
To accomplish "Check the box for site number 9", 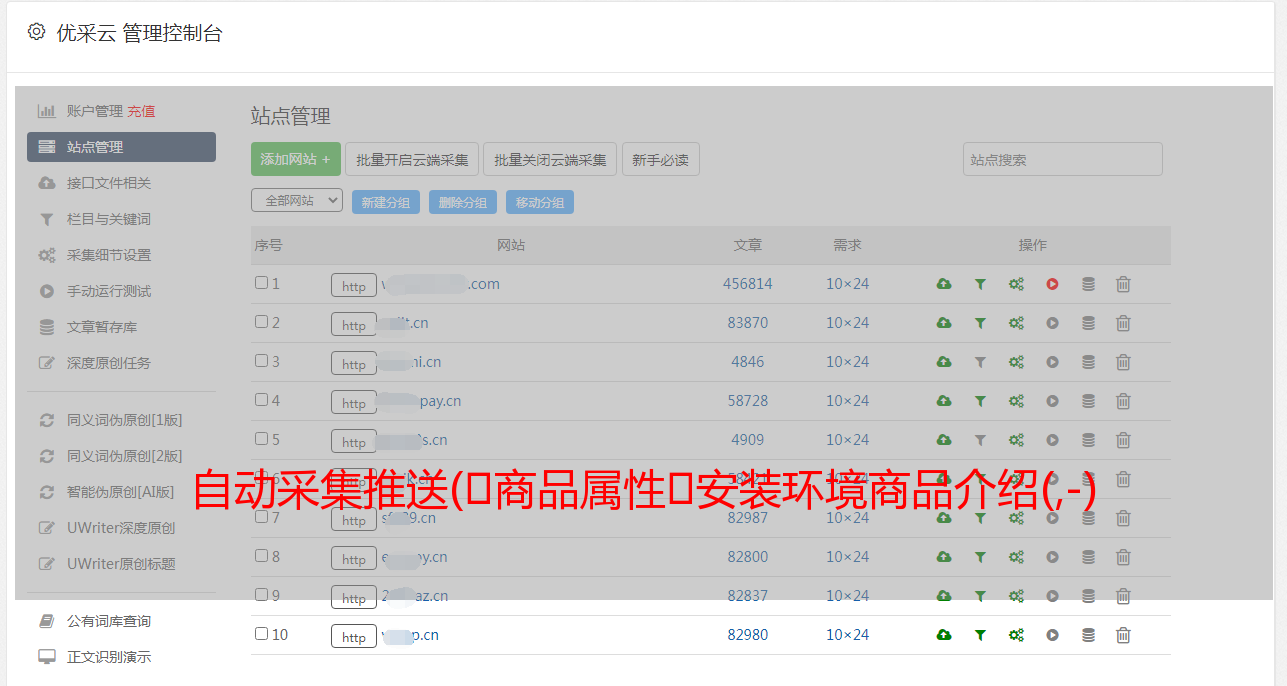I will click(261, 595).
